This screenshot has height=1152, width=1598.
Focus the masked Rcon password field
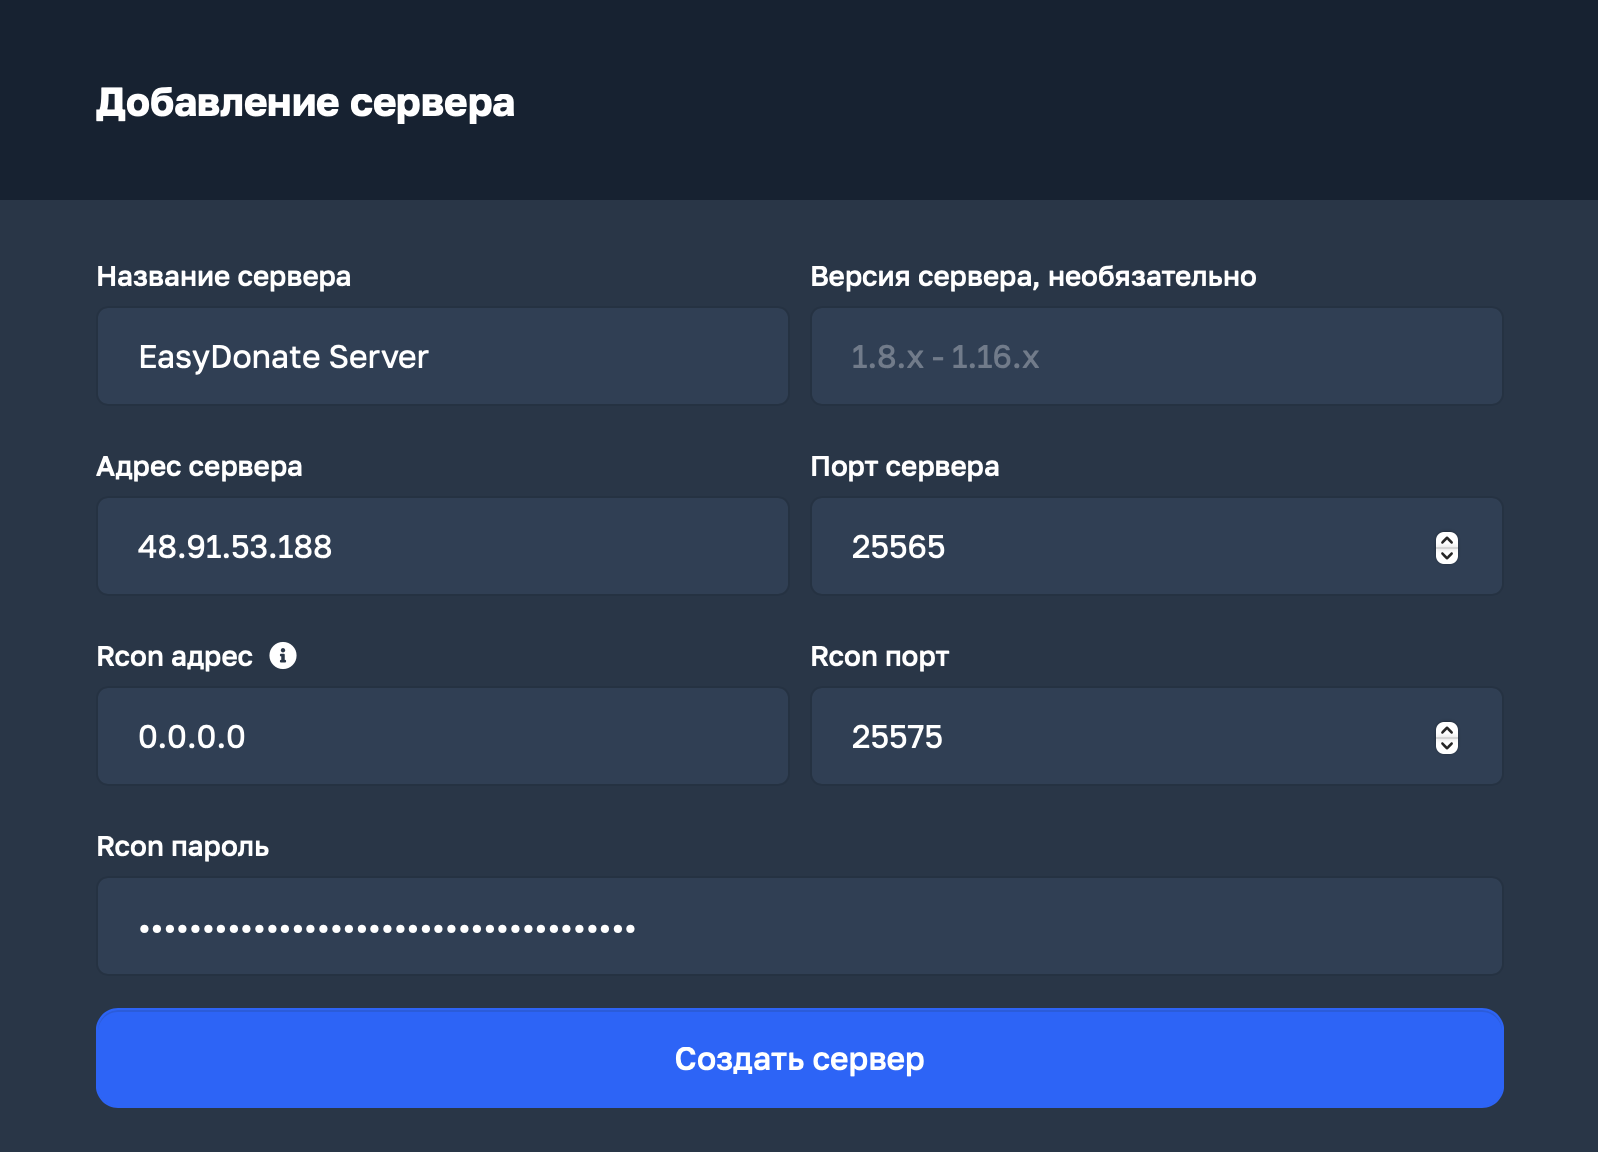tap(800, 927)
